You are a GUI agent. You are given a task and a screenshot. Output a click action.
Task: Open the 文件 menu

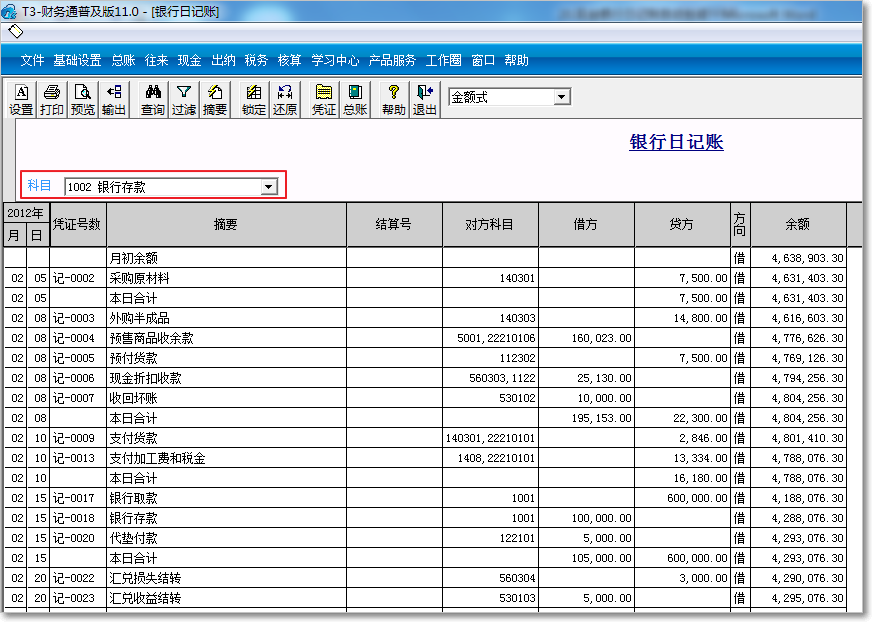pyautogui.click(x=34, y=60)
